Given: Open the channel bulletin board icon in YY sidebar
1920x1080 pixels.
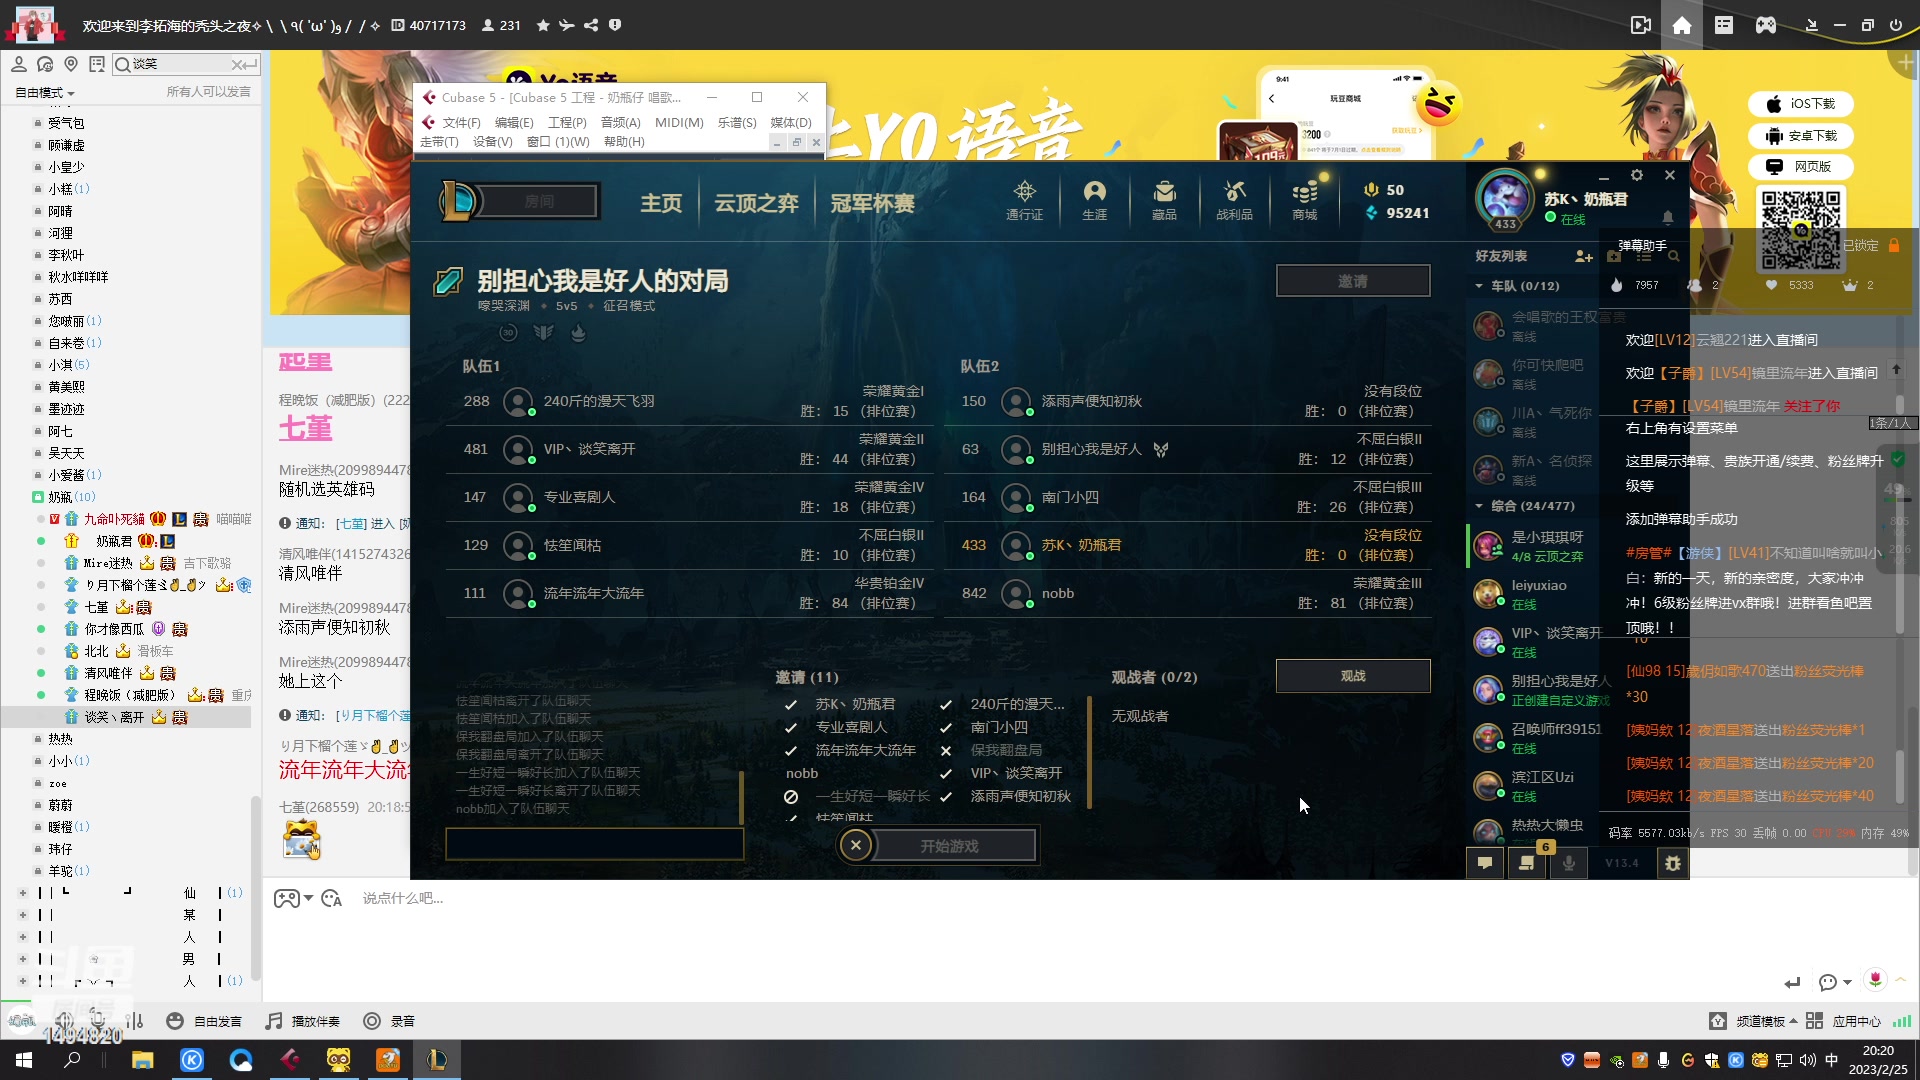Looking at the screenshot, I should tap(97, 64).
